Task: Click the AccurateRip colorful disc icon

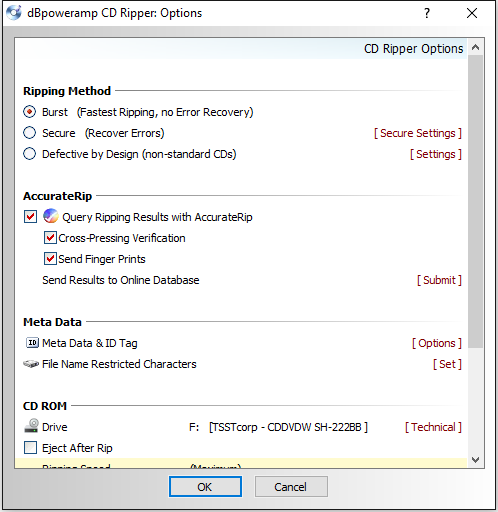Action: pyautogui.click(x=51, y=216)
